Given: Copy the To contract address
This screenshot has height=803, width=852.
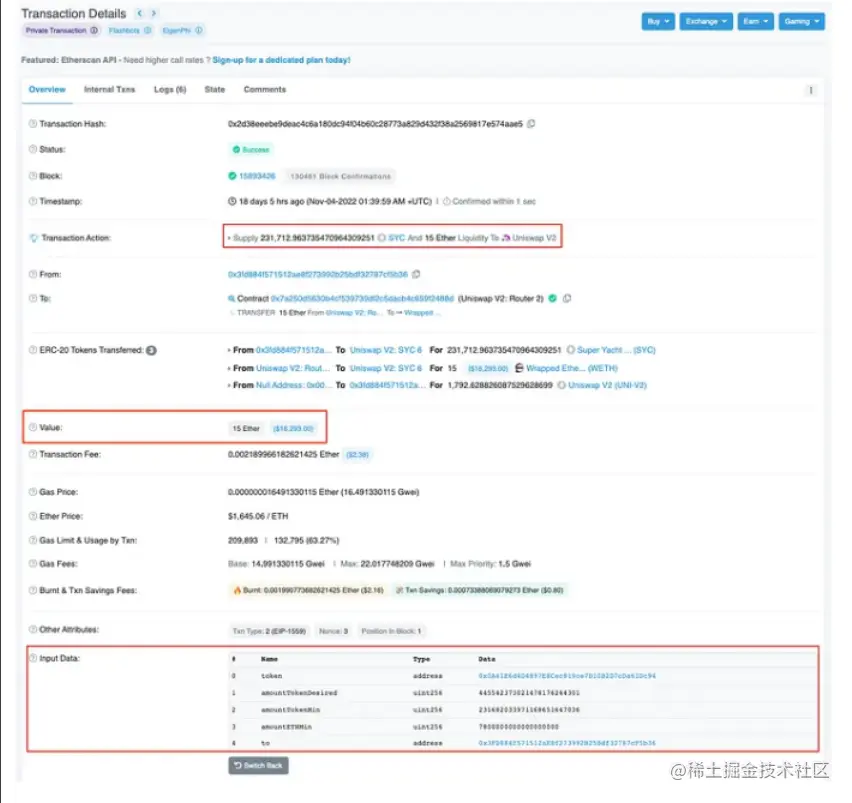Looking at the screenshot, I should [567, 298].
